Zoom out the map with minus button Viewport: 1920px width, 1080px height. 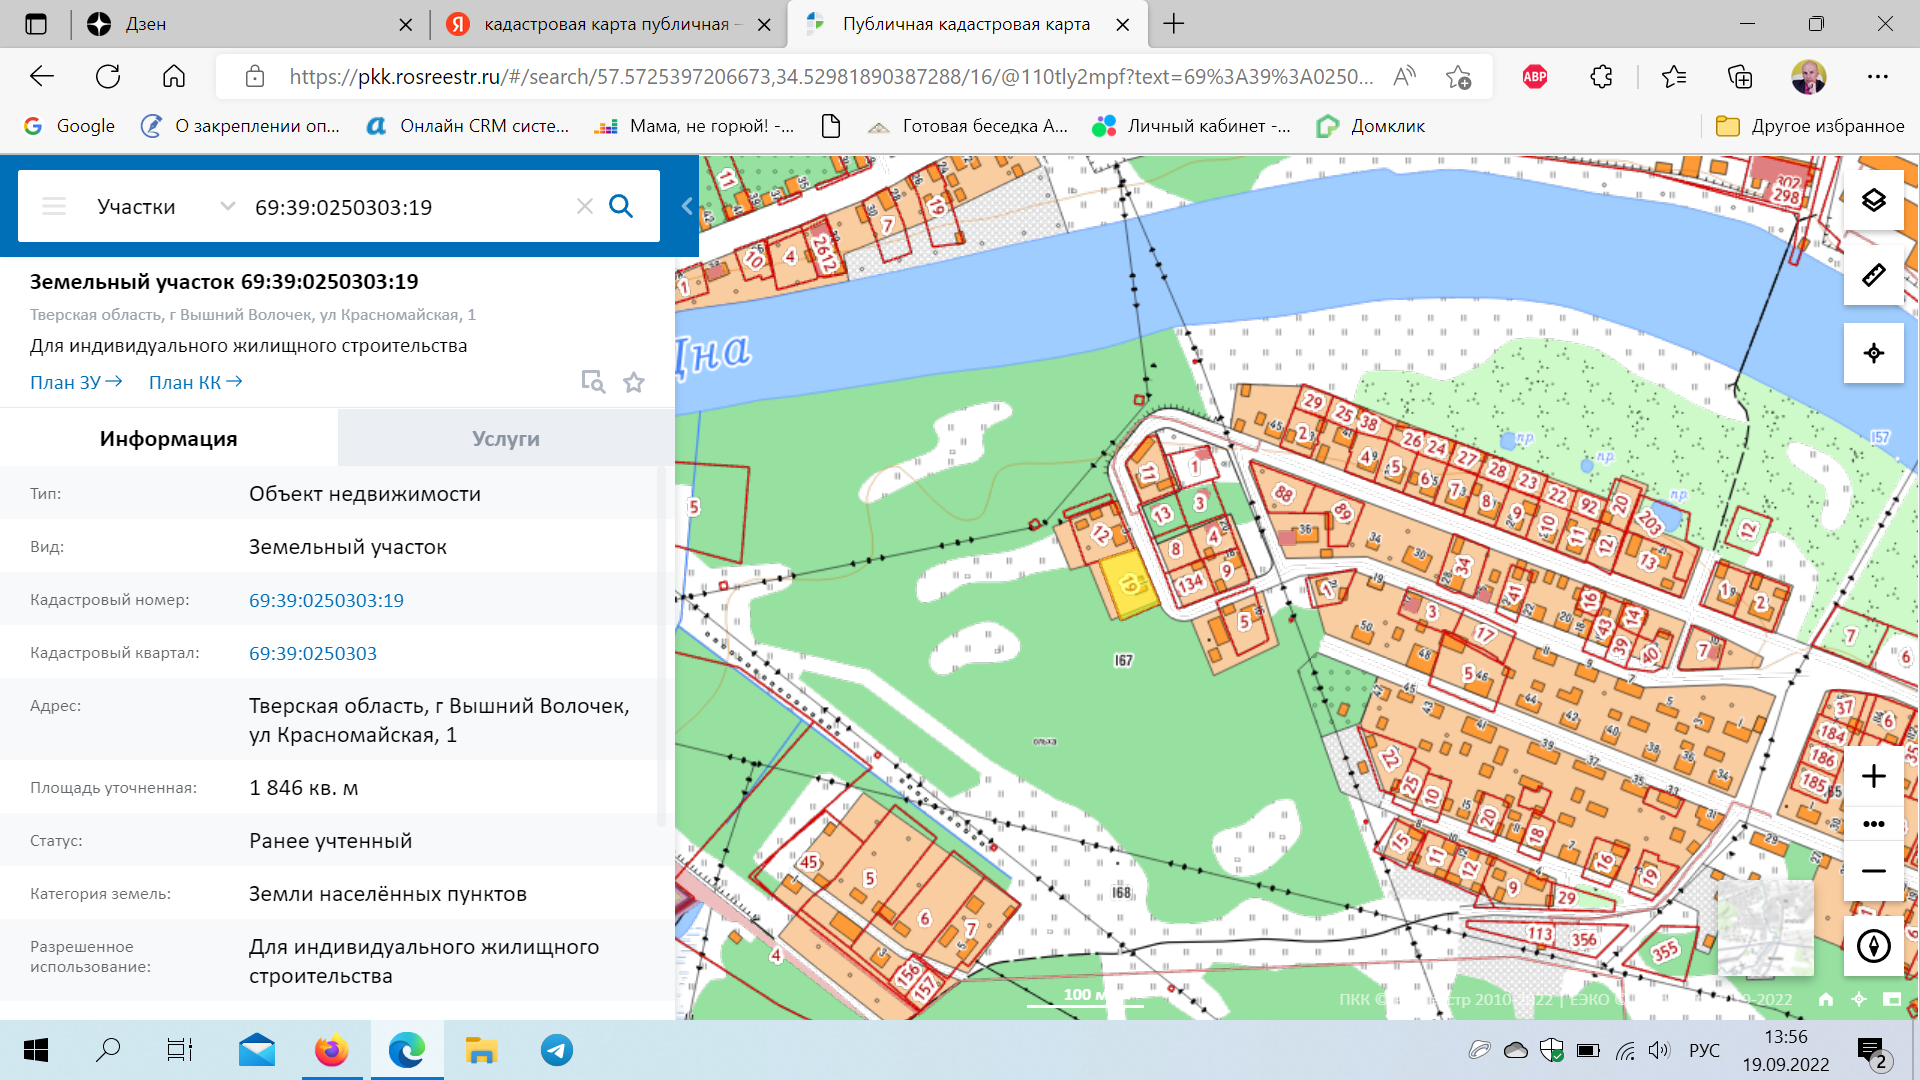[x=1873, y=871]
